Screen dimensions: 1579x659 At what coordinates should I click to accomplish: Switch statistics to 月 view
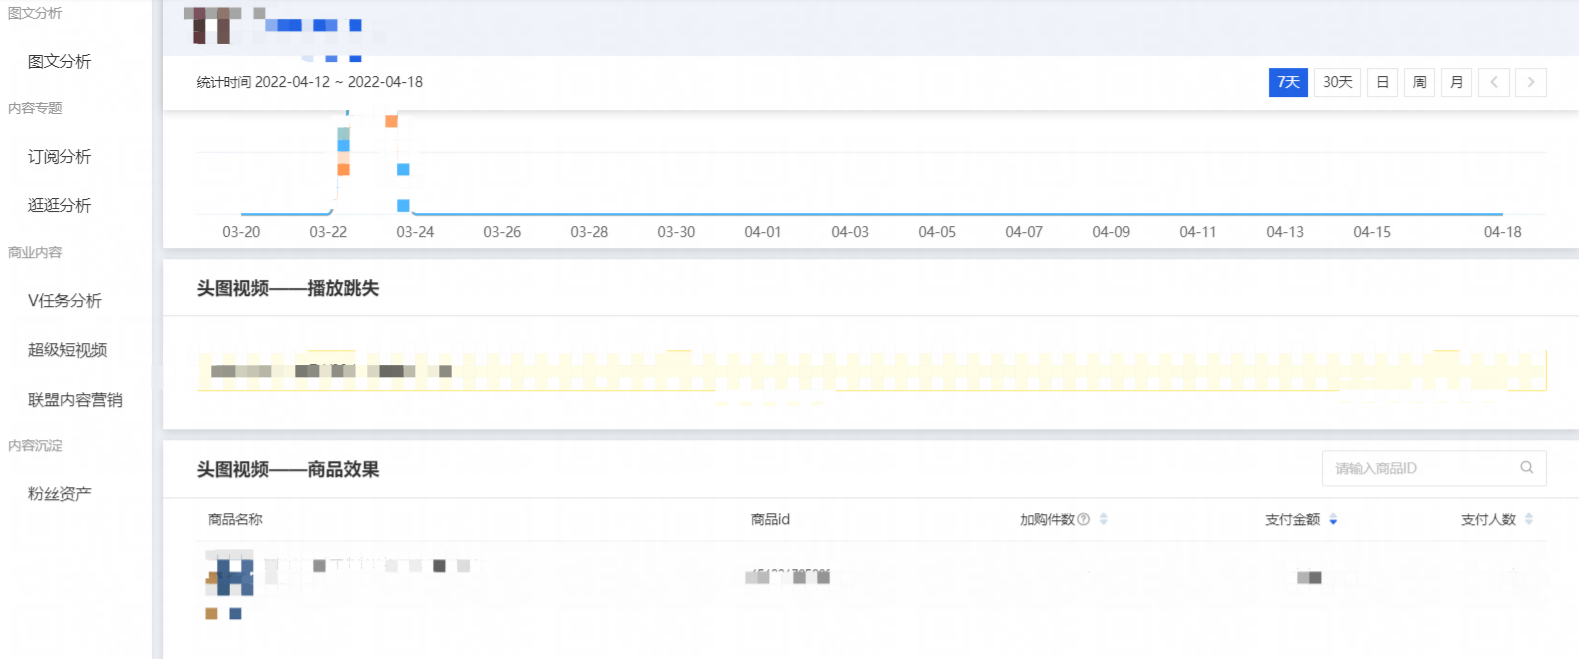1456,82
